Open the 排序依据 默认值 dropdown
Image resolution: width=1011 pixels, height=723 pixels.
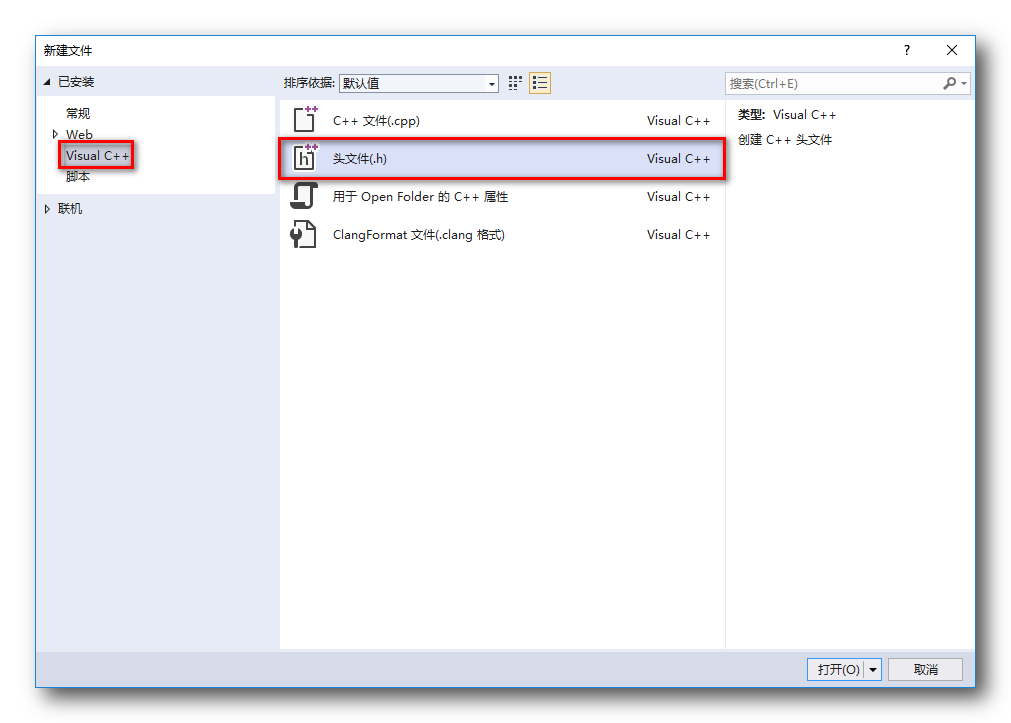[x=492, y=84]
